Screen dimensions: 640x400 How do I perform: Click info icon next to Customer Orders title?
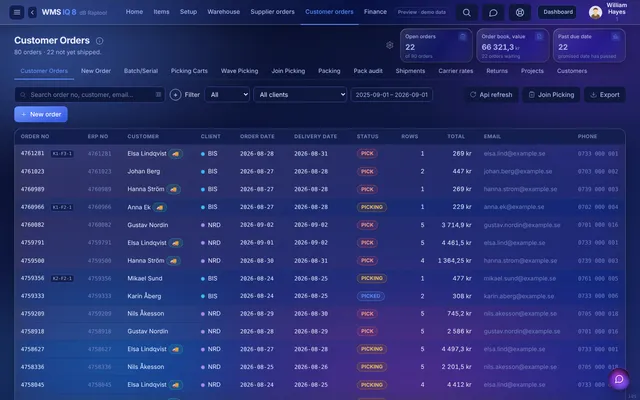click(99, 41)
